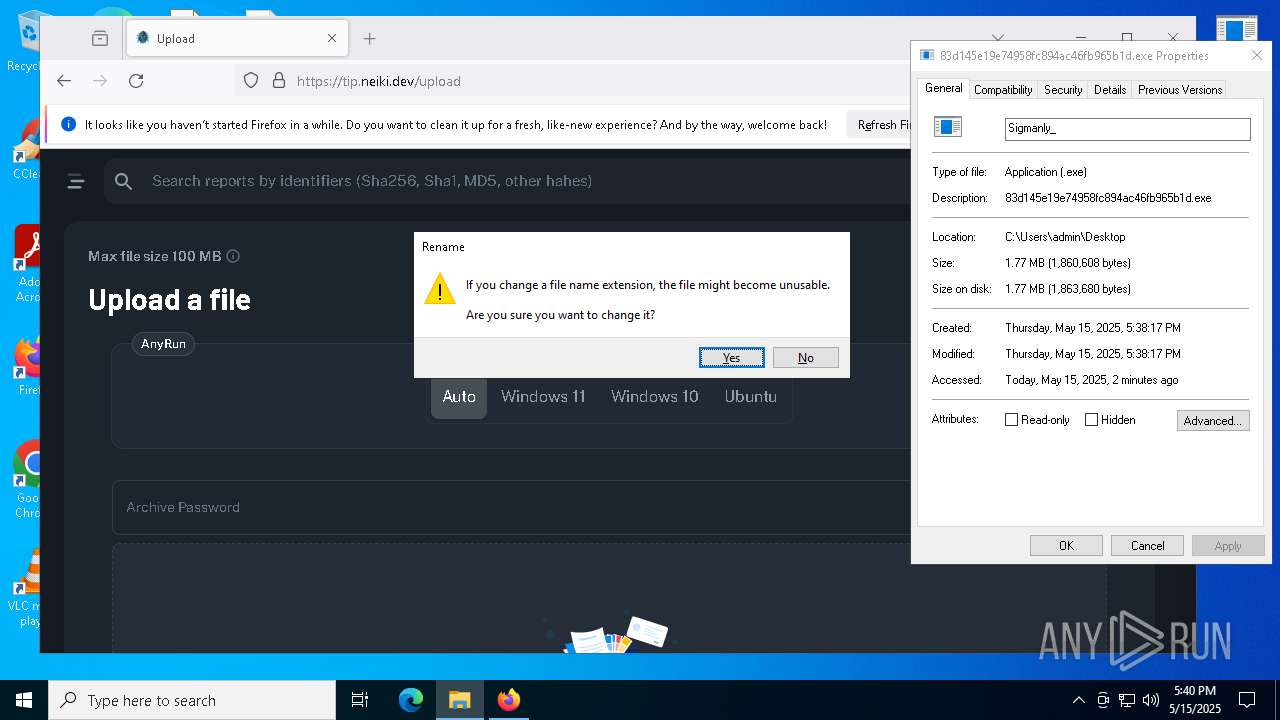This screenshot has height=720, width=1280.
Task: Toggle the Hidden attribute checkbox
Action: pyautogui.click(x=1091, y=420)
